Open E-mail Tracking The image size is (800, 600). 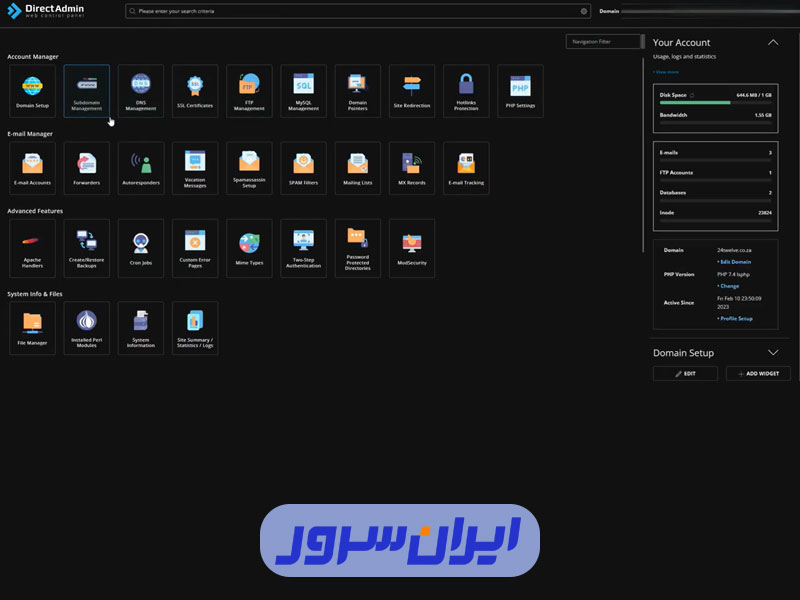(465, 167)
